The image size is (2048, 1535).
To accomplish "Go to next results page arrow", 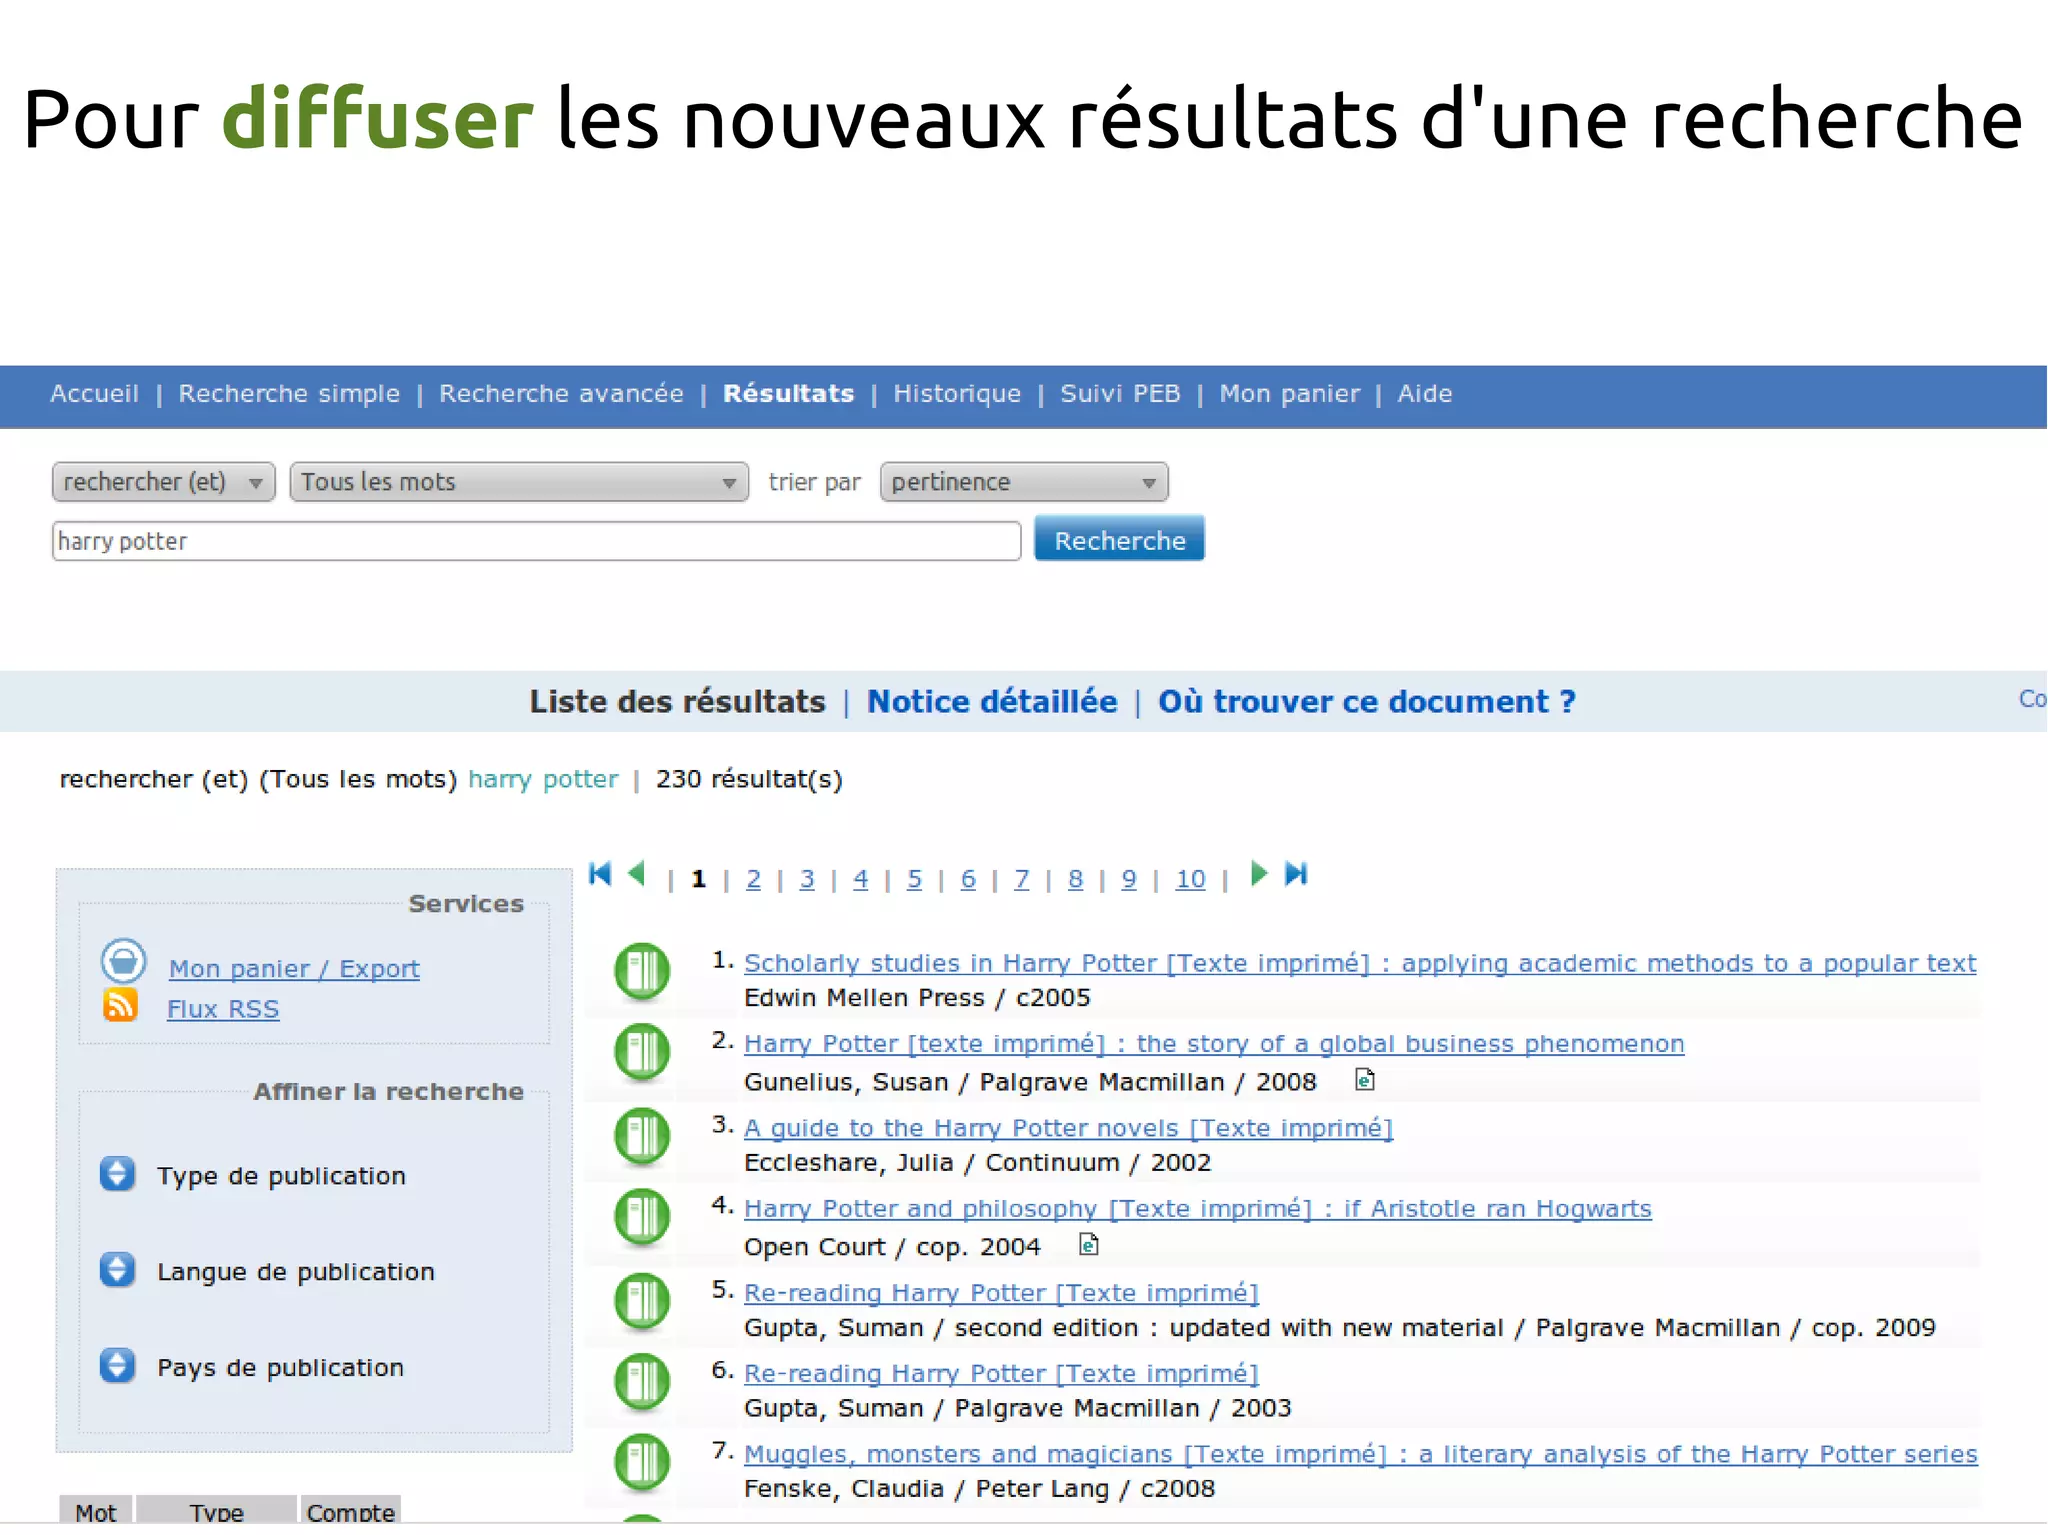I will pyautogui.click(x=1259, y=874).
